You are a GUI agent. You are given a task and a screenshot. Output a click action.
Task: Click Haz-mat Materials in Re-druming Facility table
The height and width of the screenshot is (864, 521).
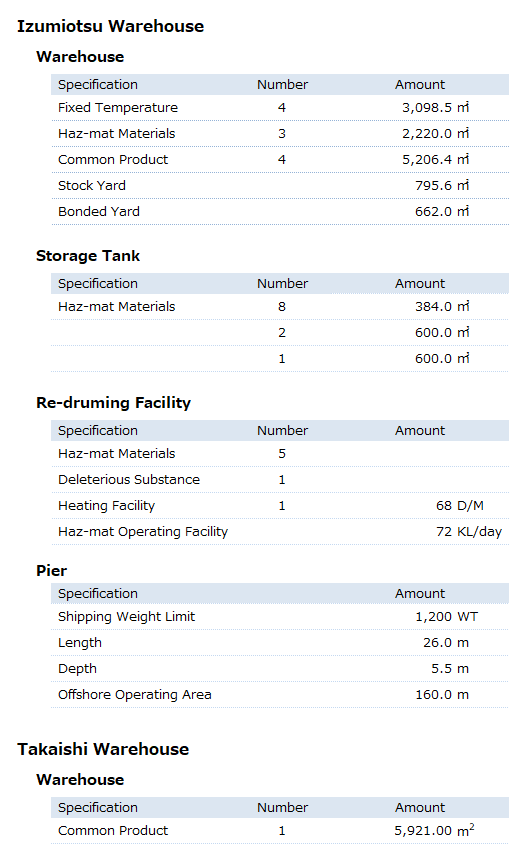pos(117,453)
